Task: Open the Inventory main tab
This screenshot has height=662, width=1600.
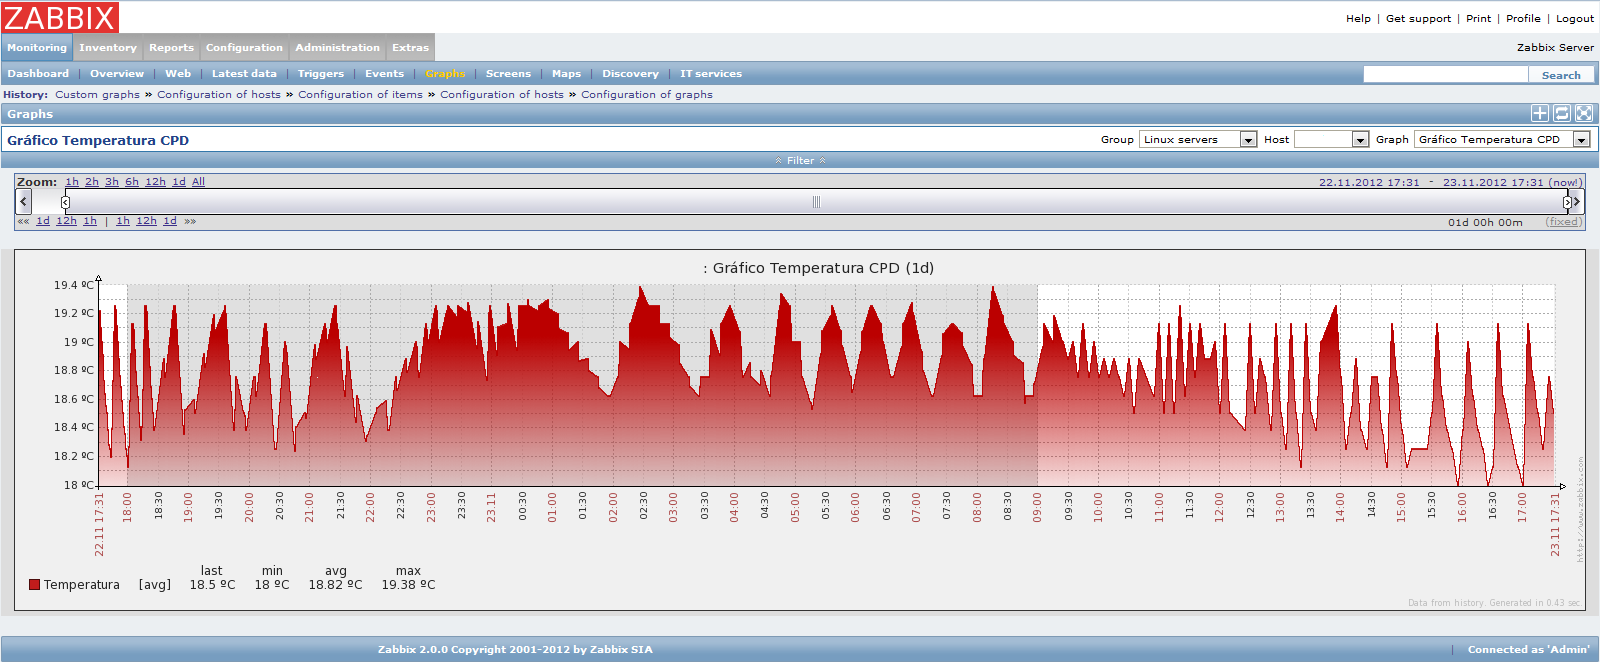Action: tap(108, 48)
